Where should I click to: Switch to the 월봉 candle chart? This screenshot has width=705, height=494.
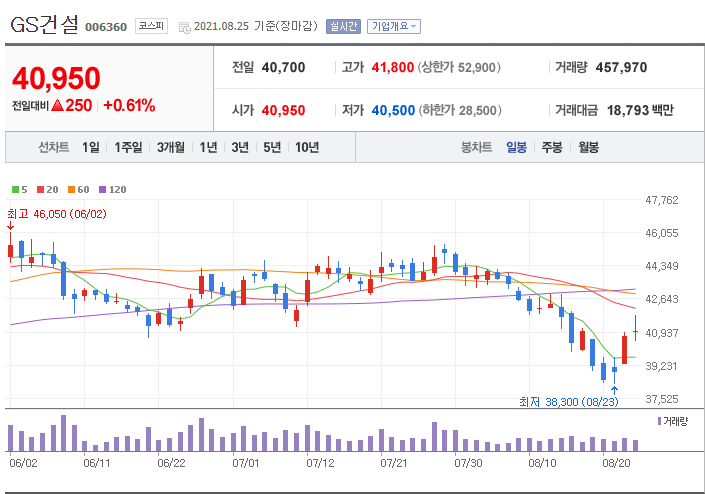[588, 147]
